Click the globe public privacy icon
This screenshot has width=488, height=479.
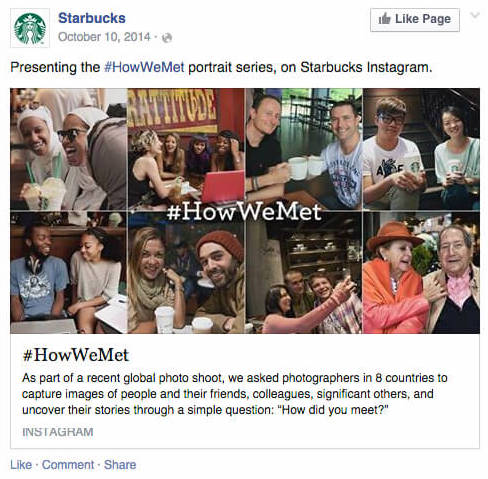click(x=167, y=38)
